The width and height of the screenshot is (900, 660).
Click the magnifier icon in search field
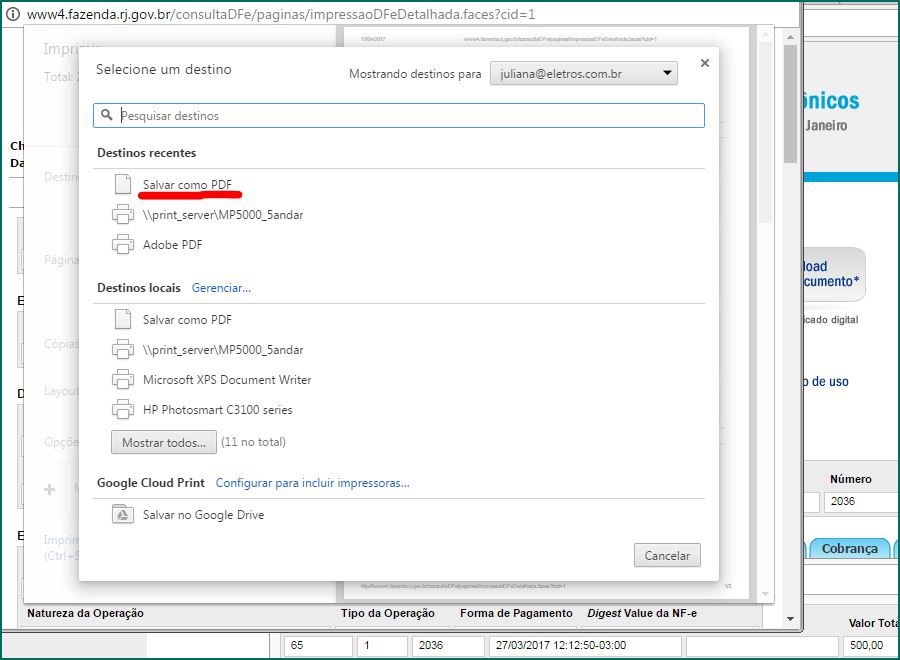(x=107, y=116)
